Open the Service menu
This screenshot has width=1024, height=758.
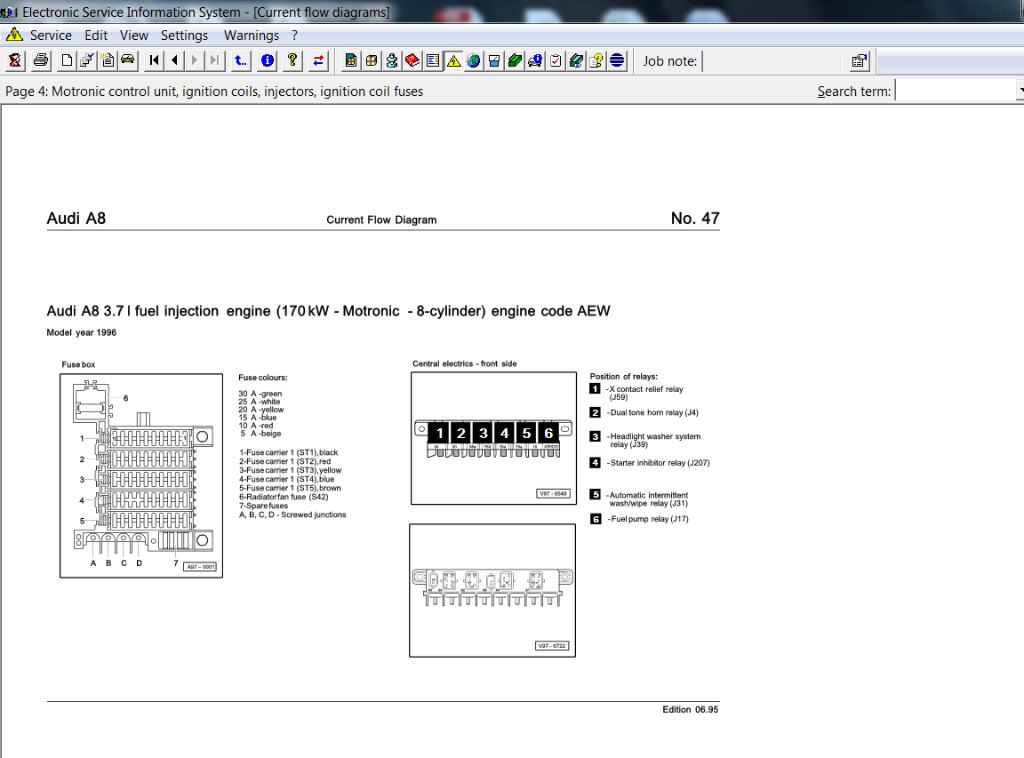(x=50, y=35)
